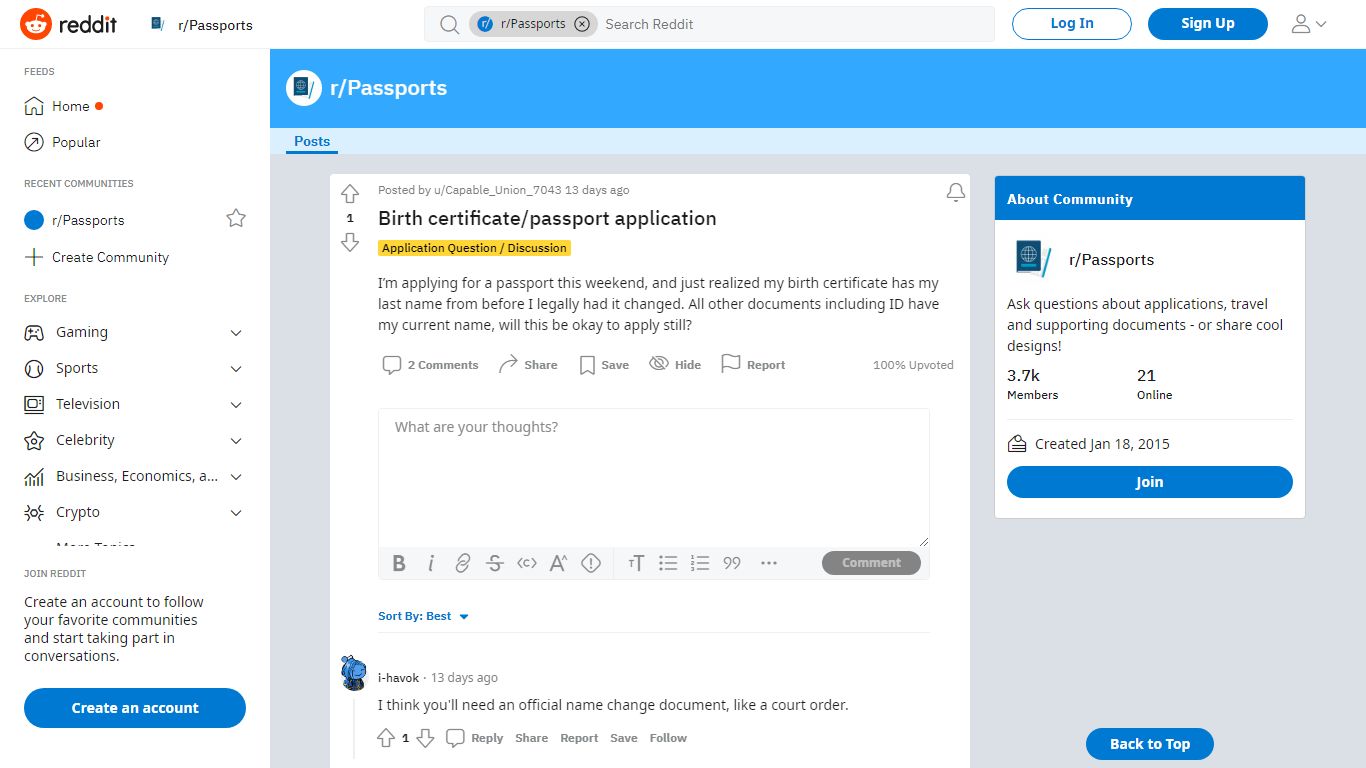
Task: Downvote the birth certificate post
Action: (x=350, y=242)
